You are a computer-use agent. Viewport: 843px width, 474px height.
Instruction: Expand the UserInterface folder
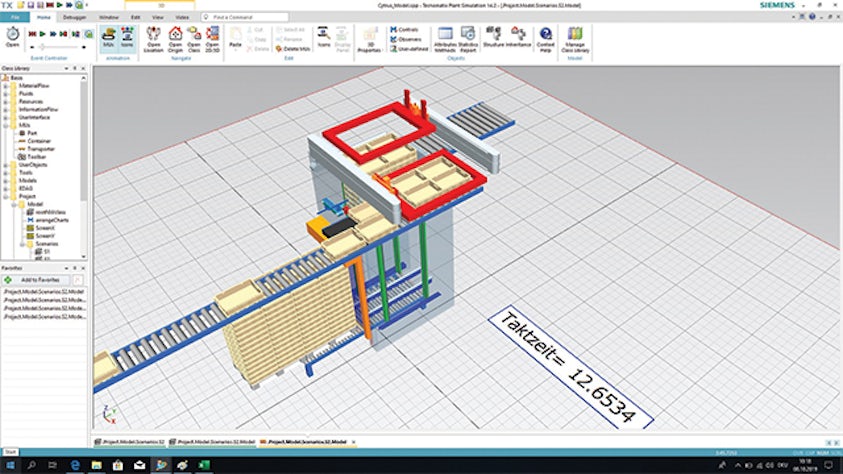[5, 117]
